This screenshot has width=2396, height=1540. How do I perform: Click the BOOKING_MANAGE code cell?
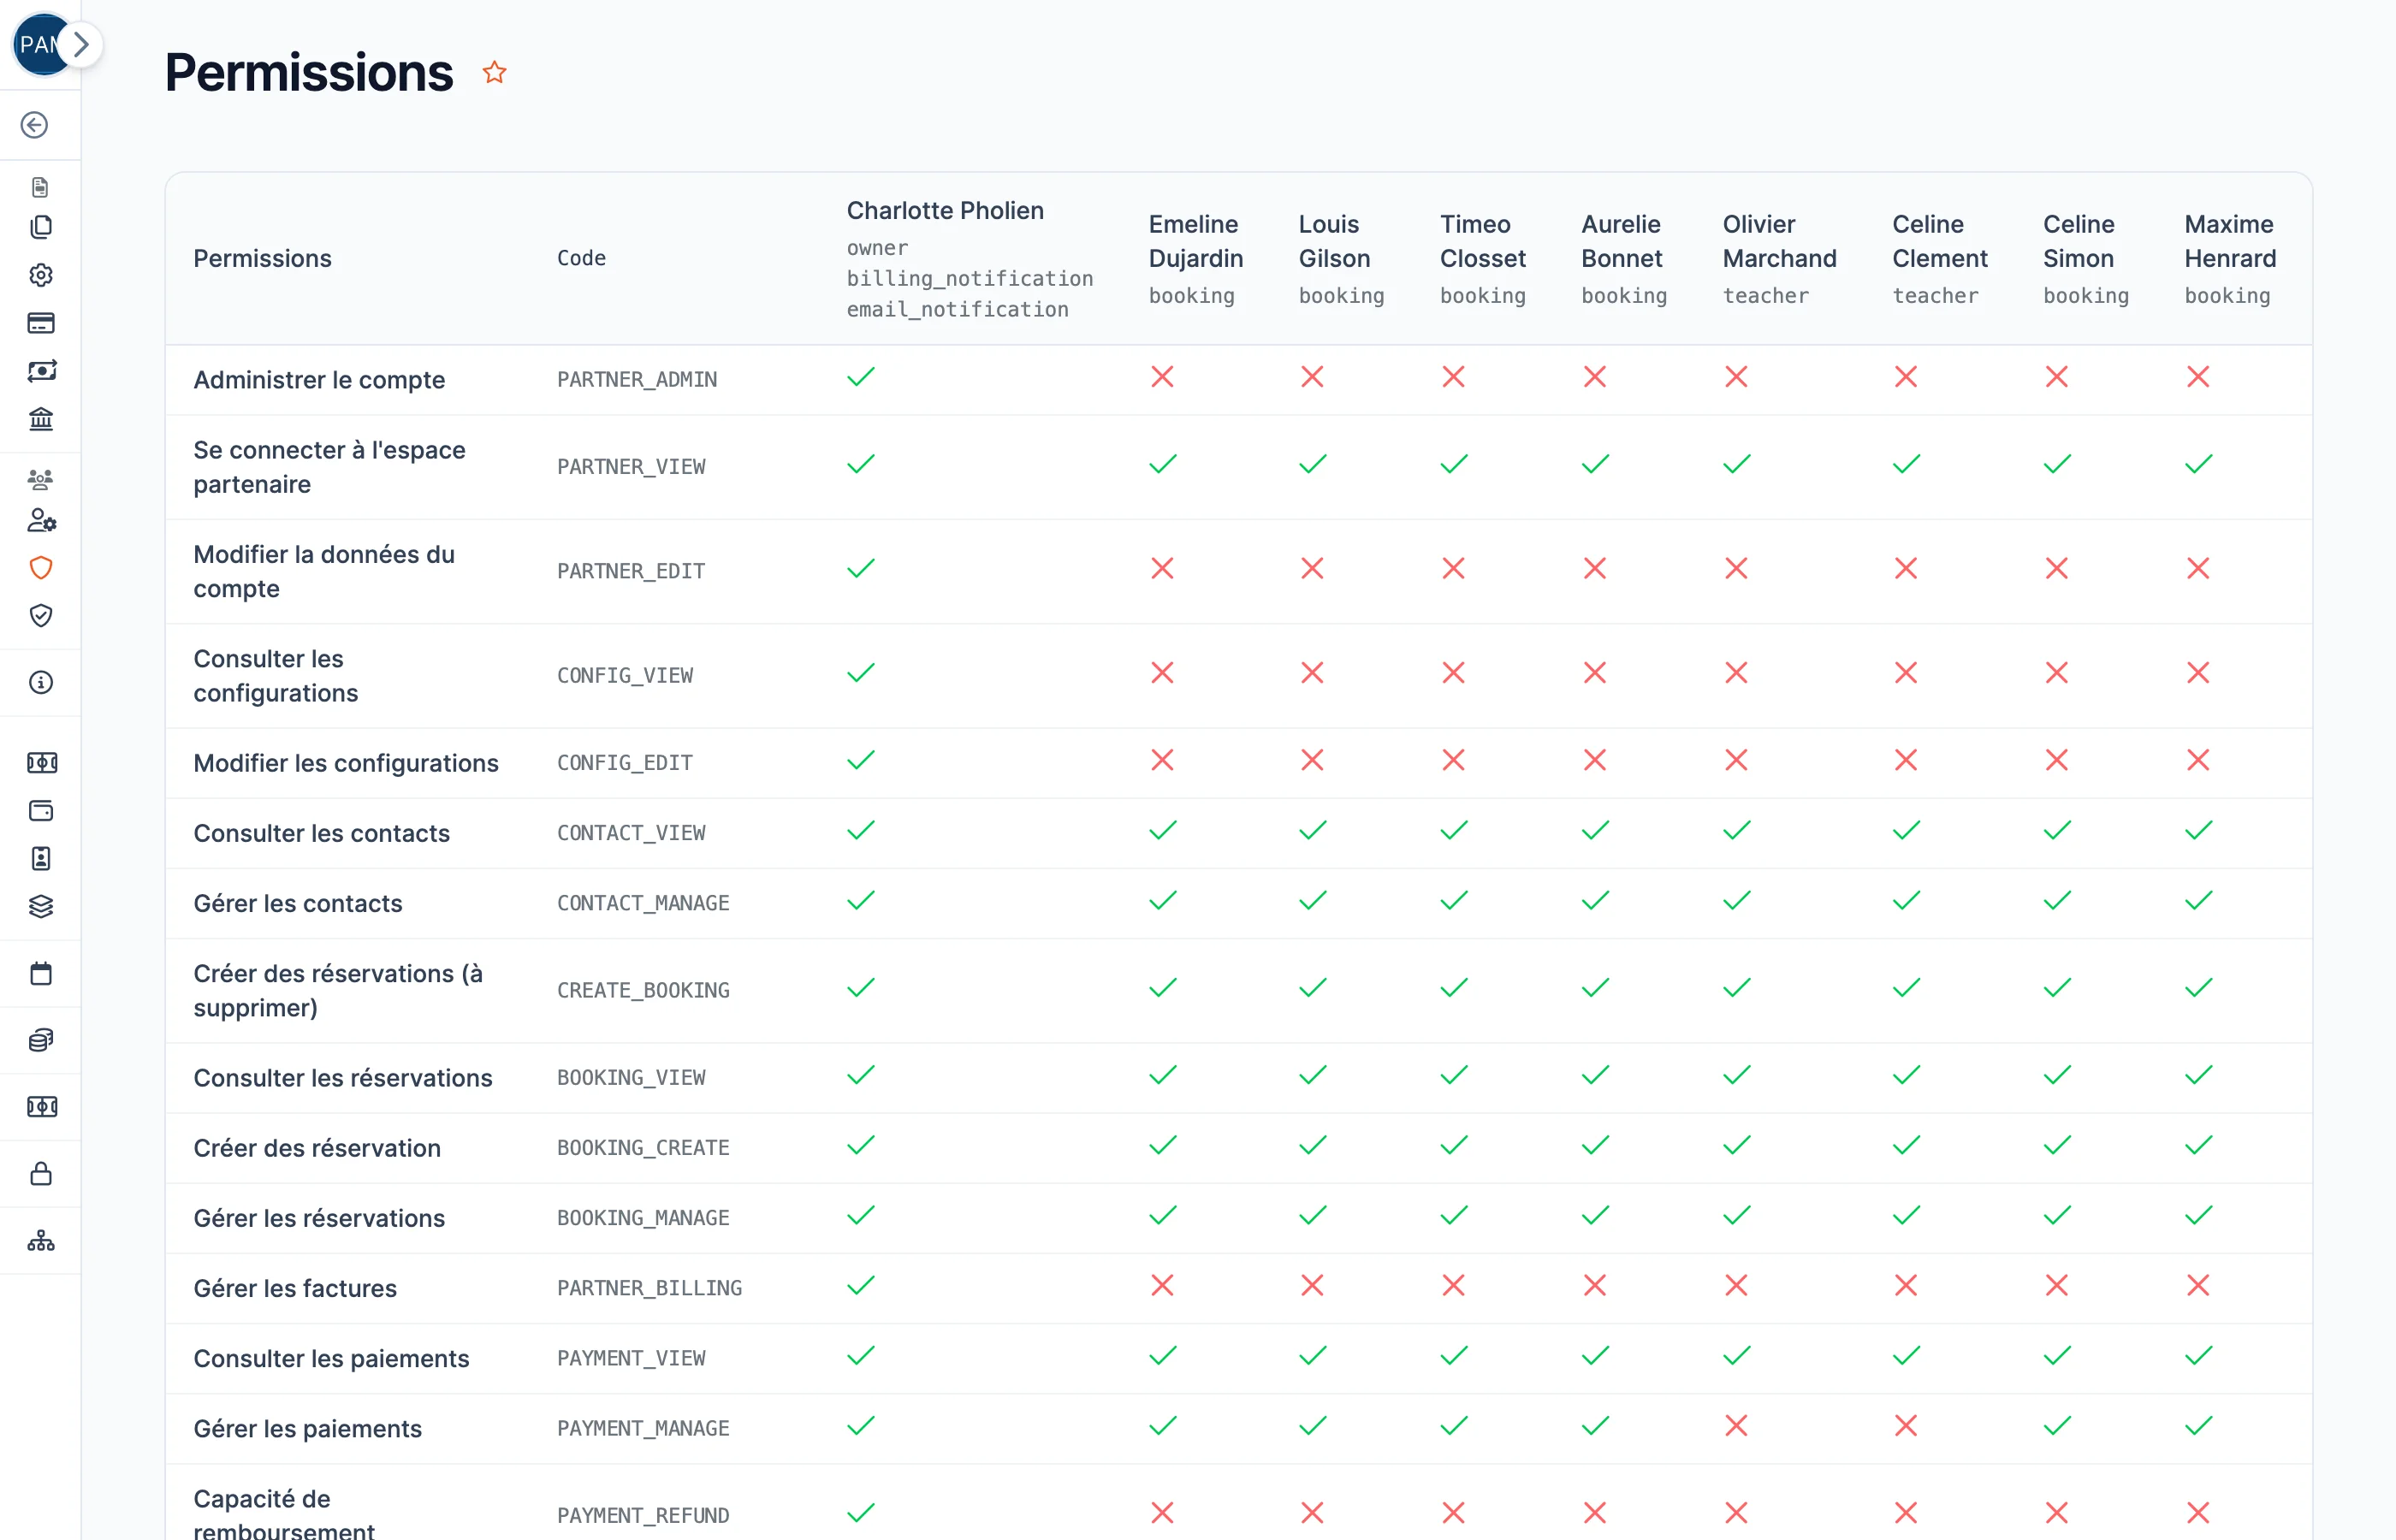643,1218
